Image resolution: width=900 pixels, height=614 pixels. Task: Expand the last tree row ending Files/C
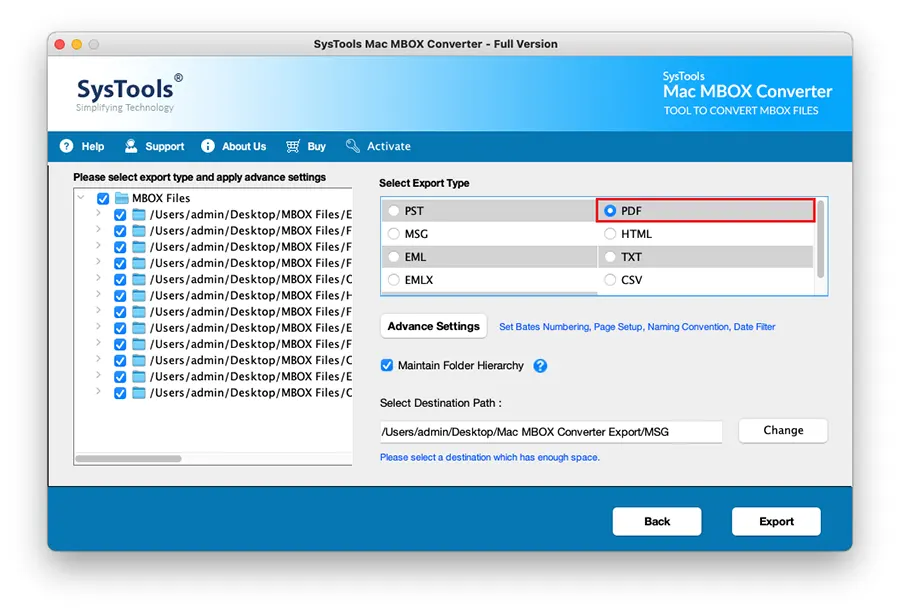98,392
